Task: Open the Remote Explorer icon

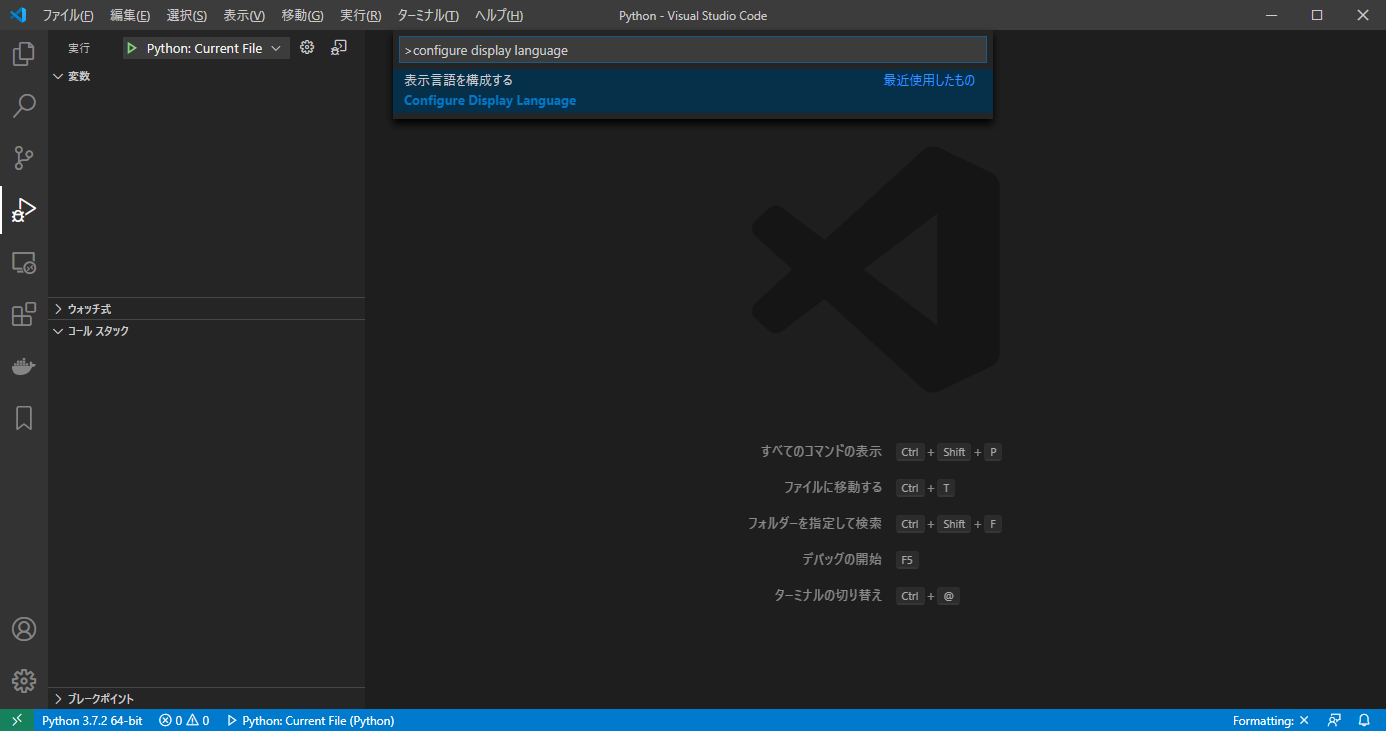Action: pos(24,262)
